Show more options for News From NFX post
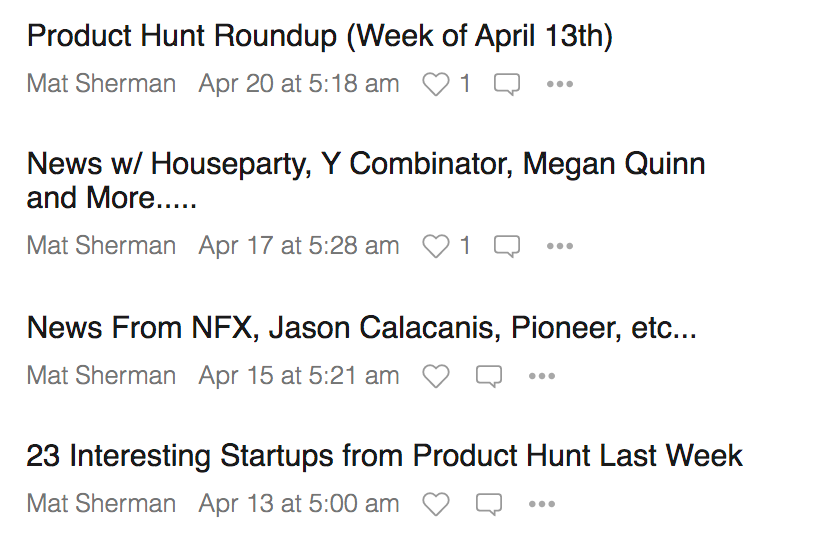 coord(541,376)
